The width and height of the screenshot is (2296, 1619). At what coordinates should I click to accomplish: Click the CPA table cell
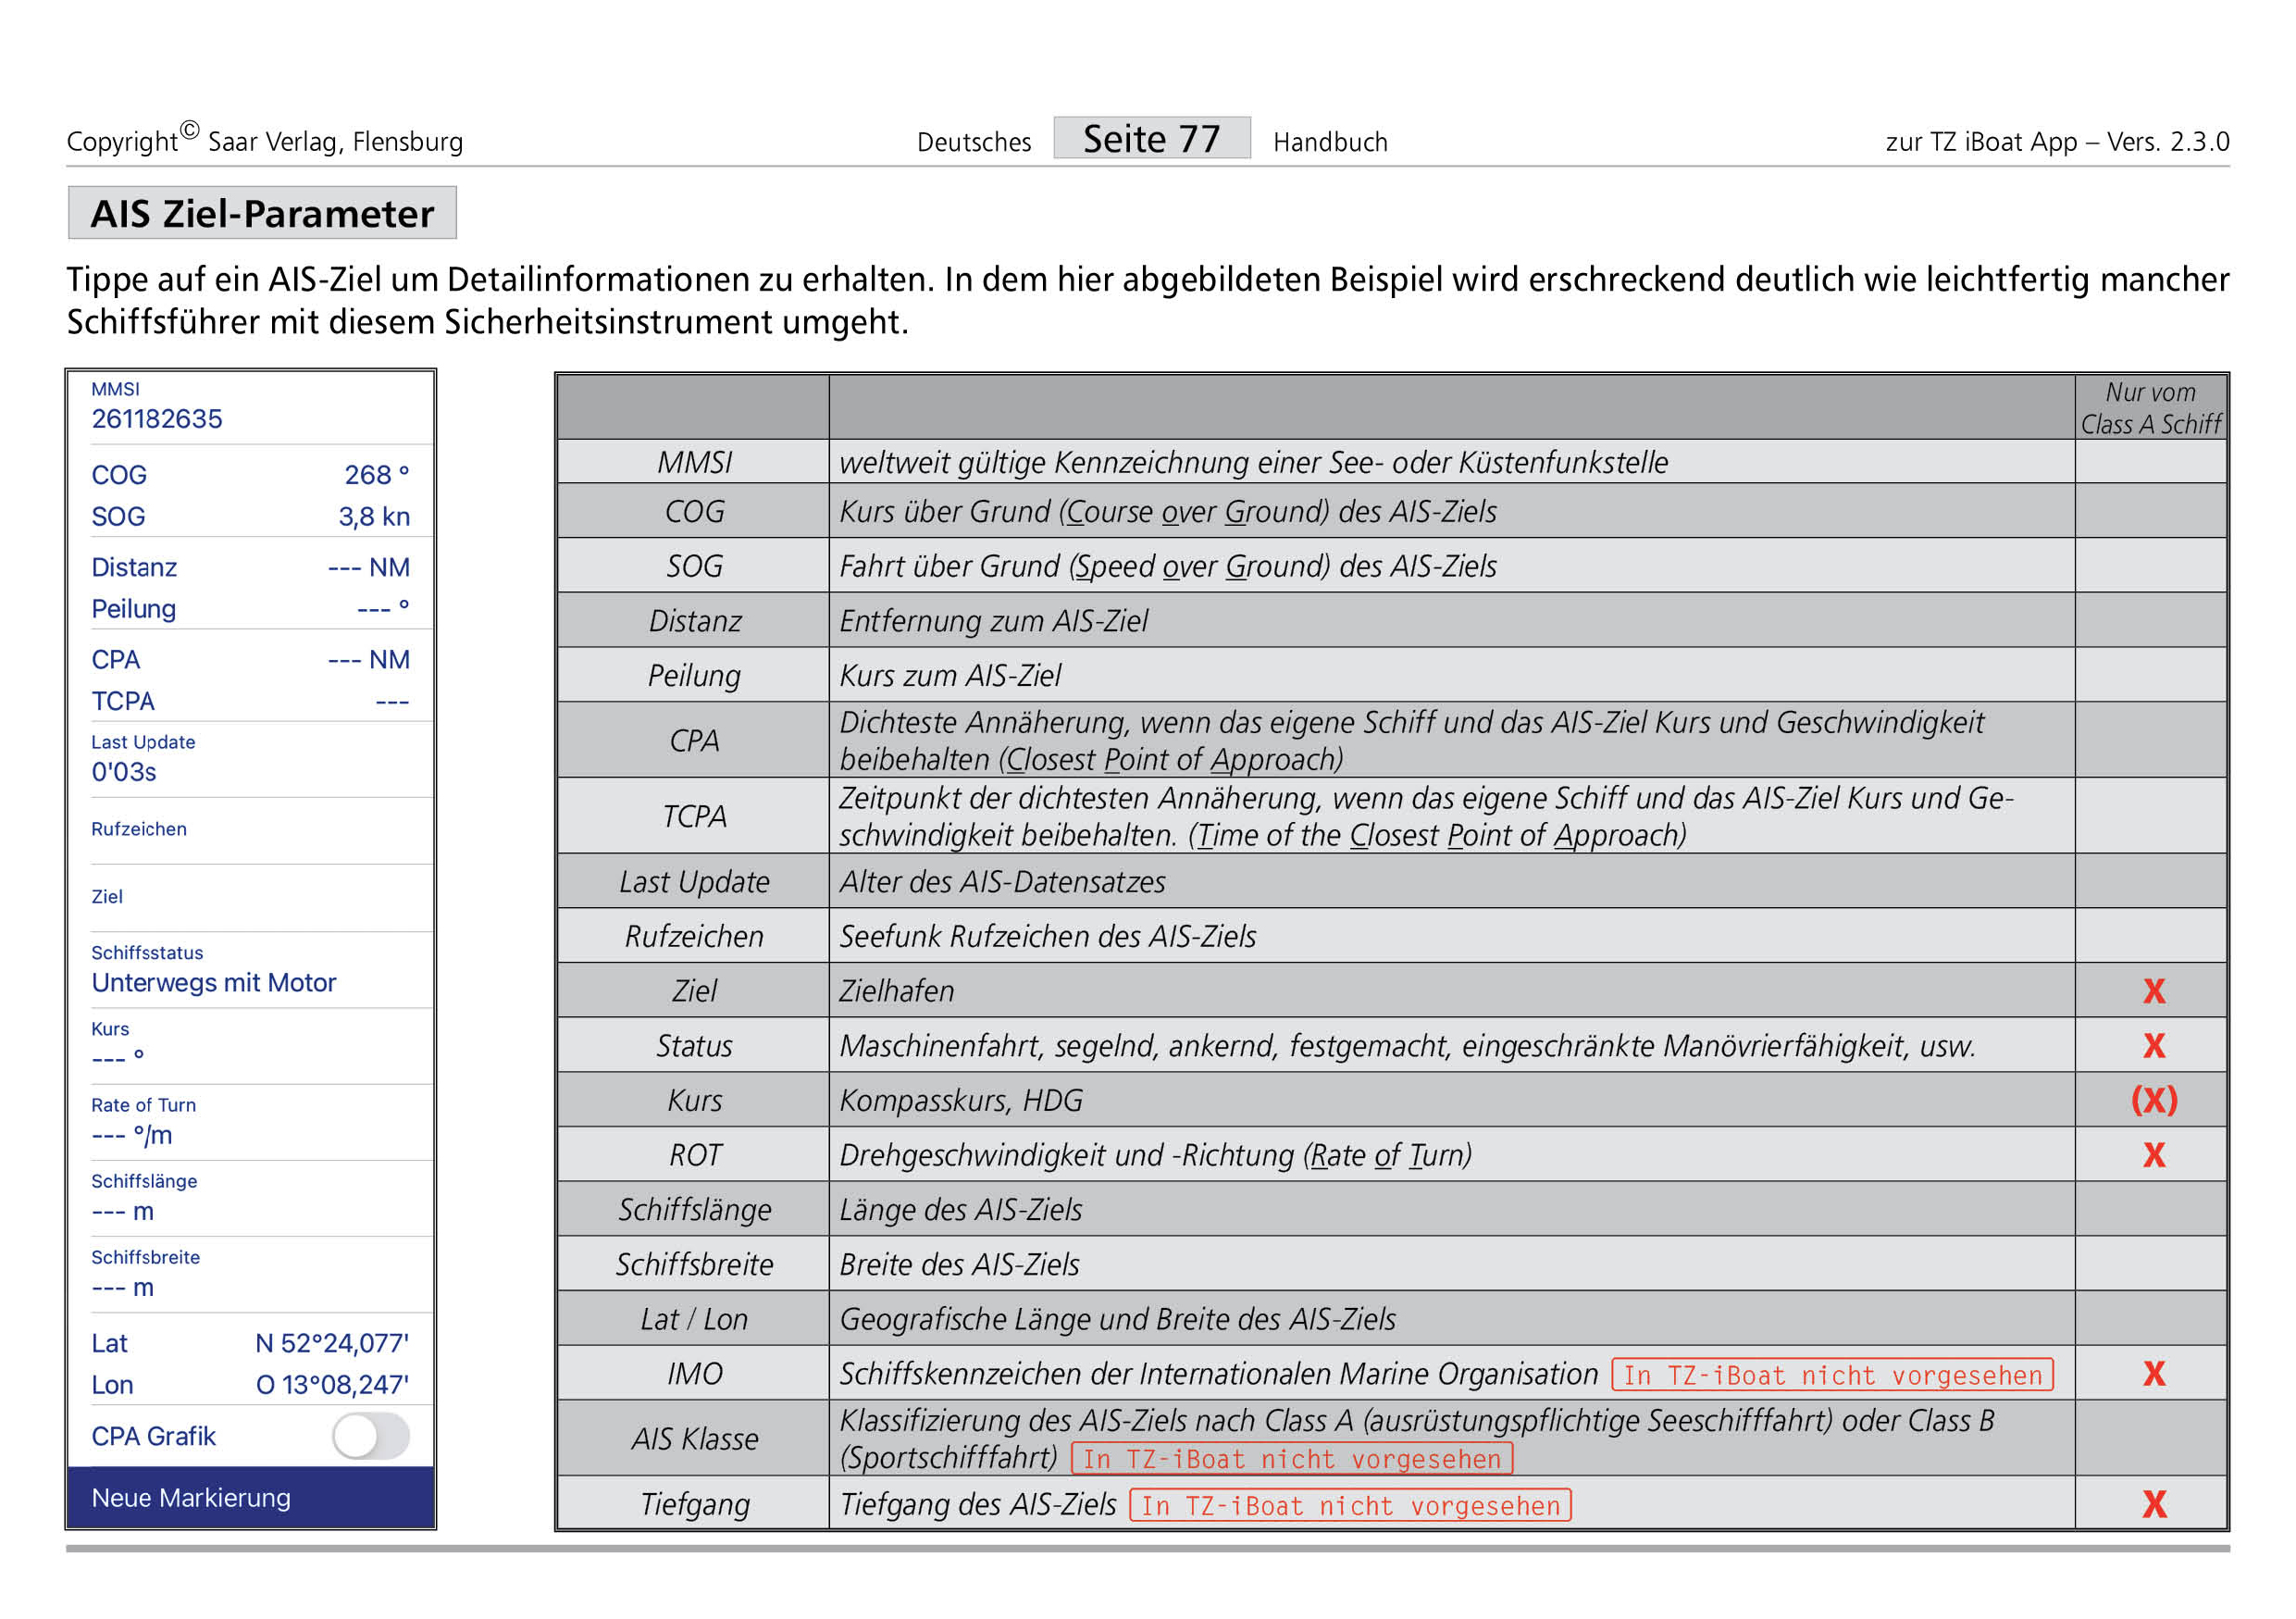pos(694,740)
